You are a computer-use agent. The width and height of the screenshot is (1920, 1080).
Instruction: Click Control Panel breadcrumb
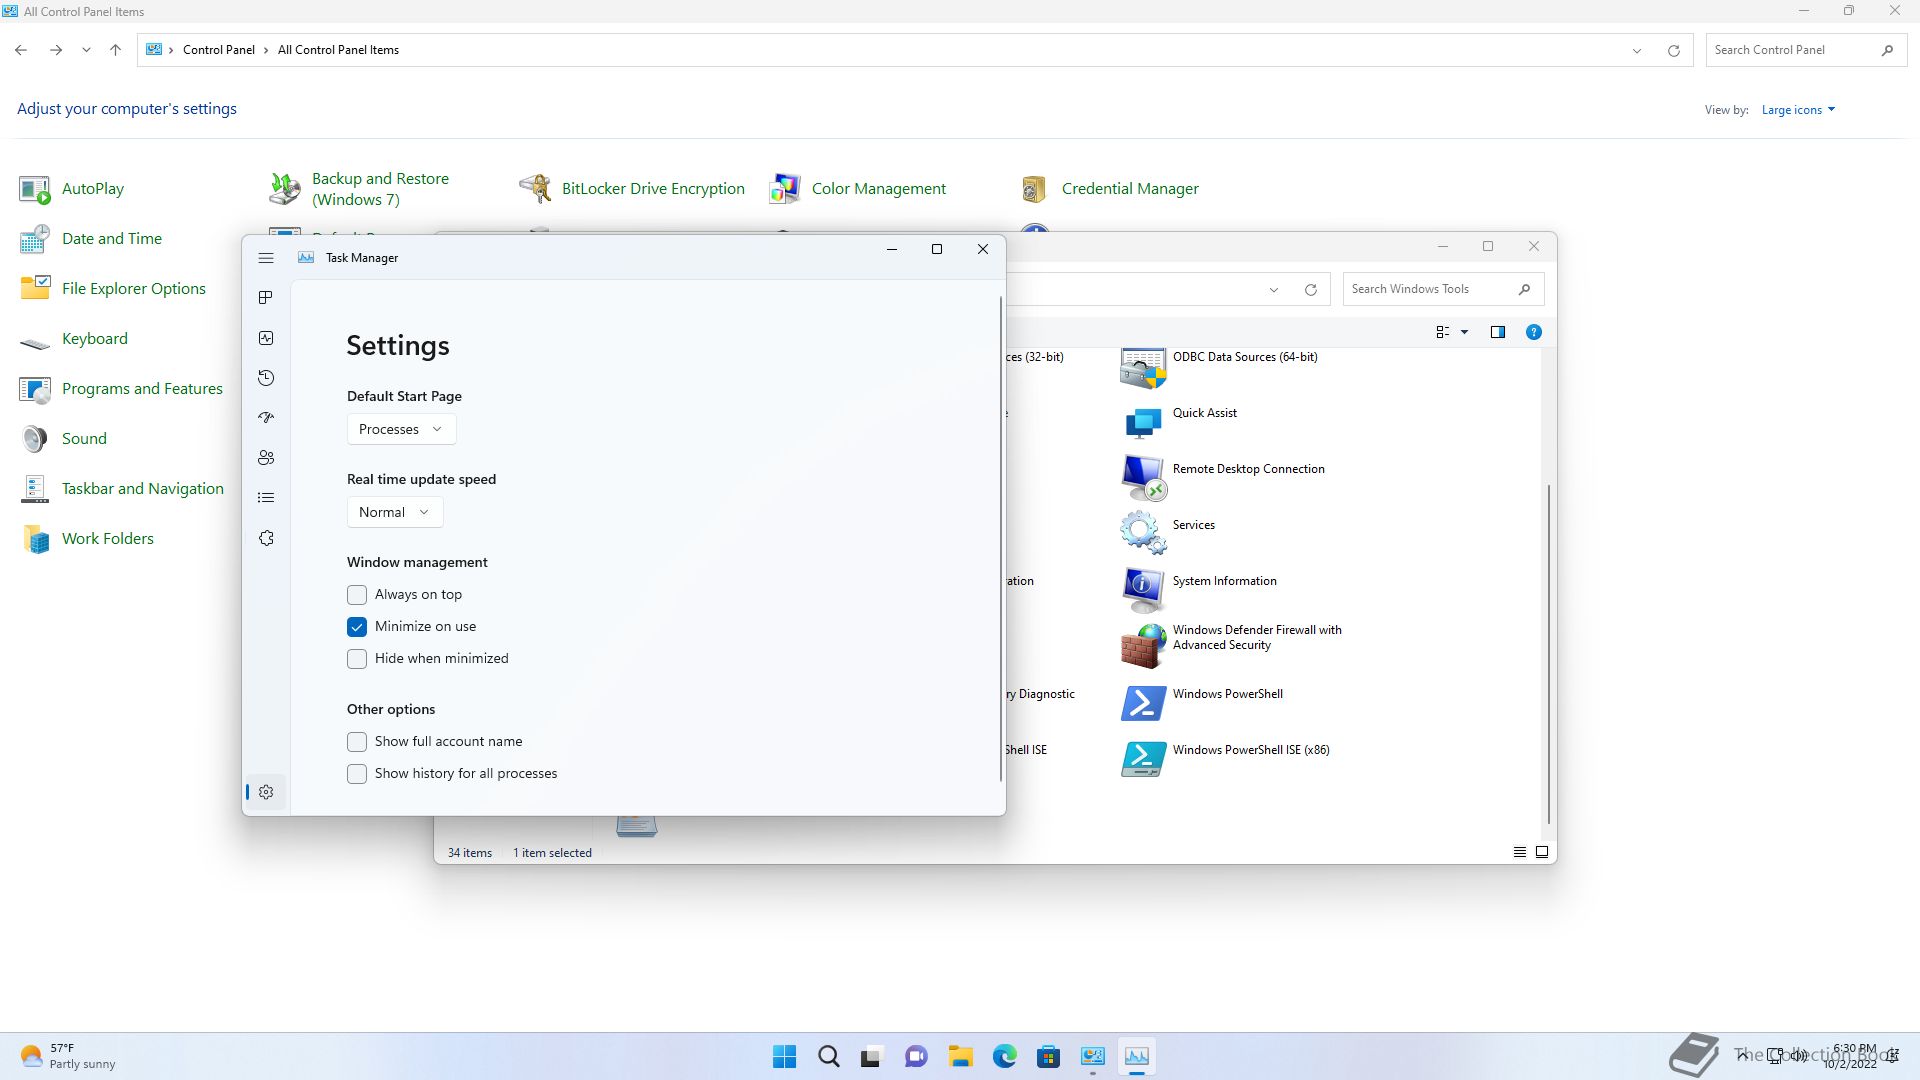[219, 50]
